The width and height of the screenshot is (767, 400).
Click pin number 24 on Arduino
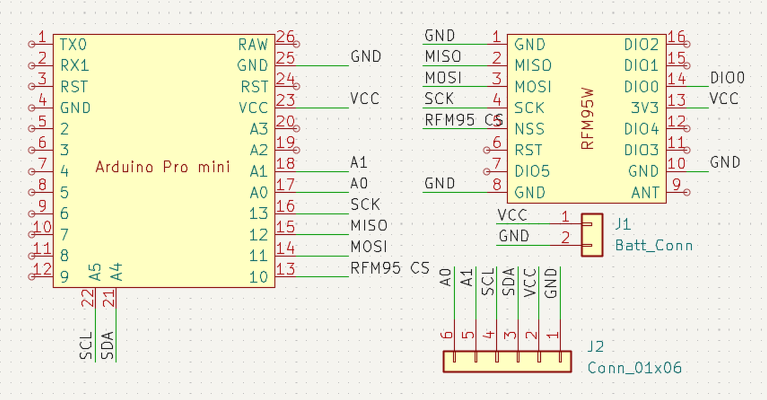click(286, 79)
